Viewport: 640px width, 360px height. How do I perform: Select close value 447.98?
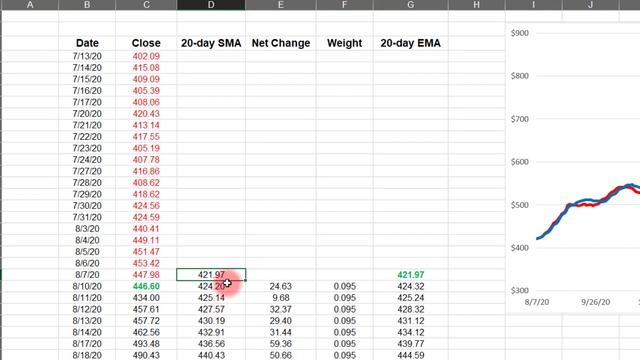point(146,275)
